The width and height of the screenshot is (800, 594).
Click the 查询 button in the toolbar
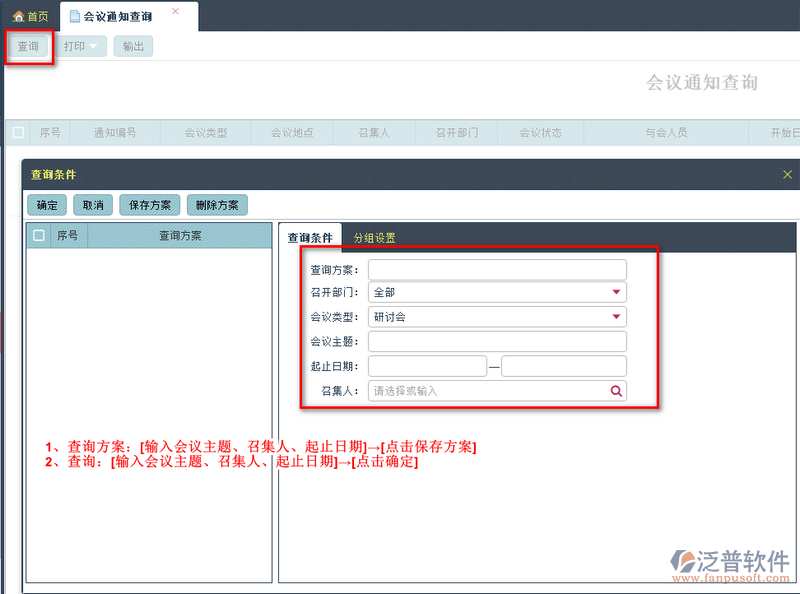(x=28, y=45)
